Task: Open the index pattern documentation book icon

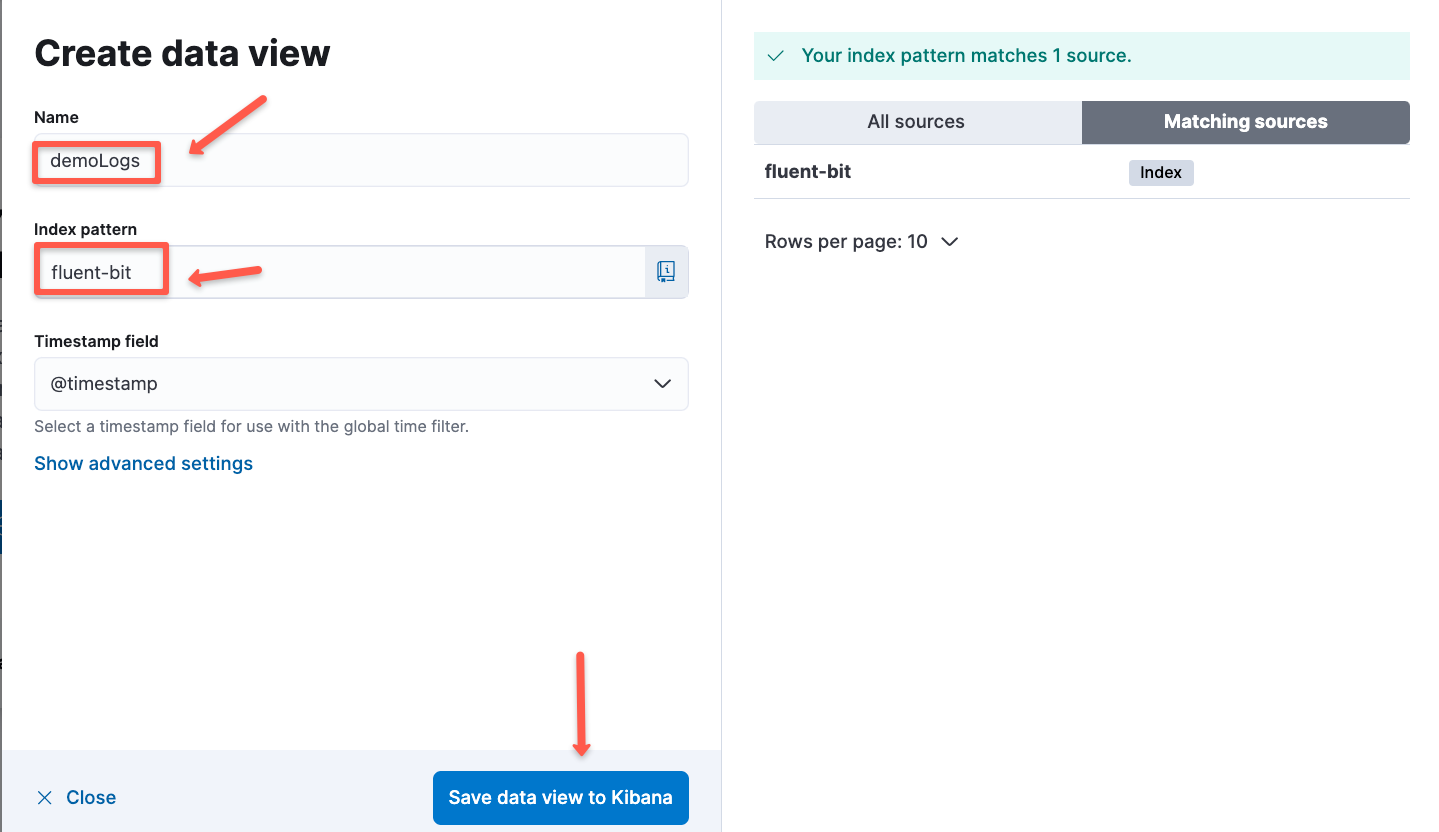Action: coord(666,271)
